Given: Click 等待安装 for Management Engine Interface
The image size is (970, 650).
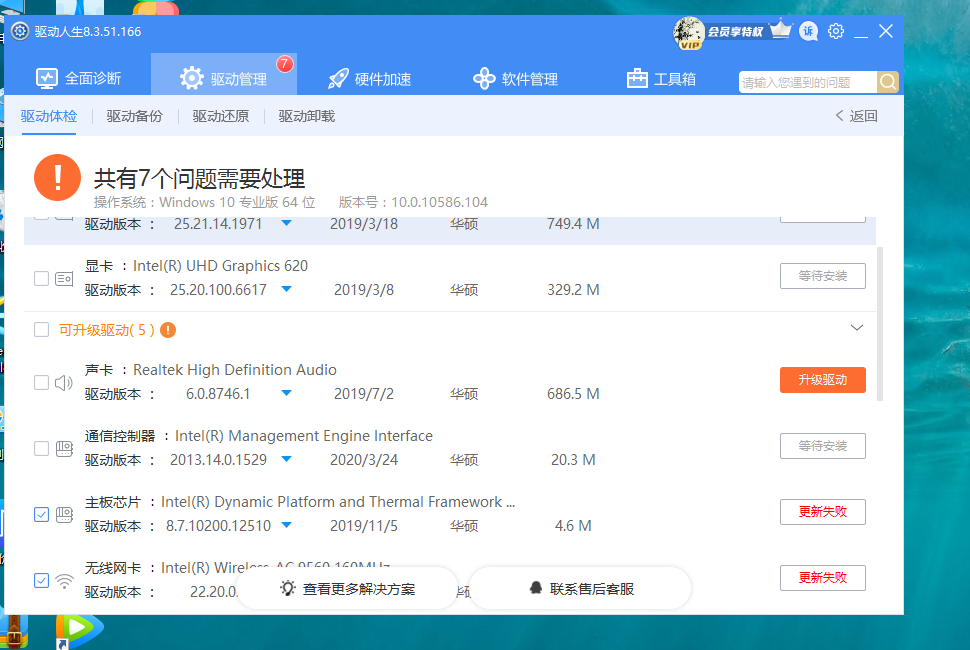Looking at the screenshot, I should click(823, 446).
